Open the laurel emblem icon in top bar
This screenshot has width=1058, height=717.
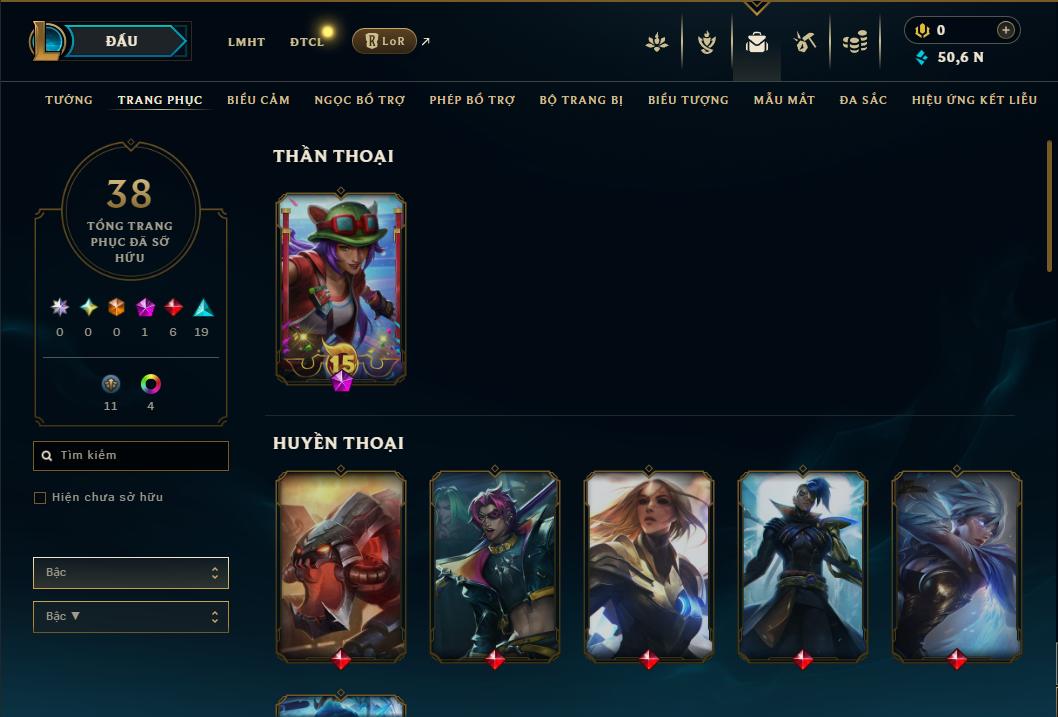click(x=706, y=42)
